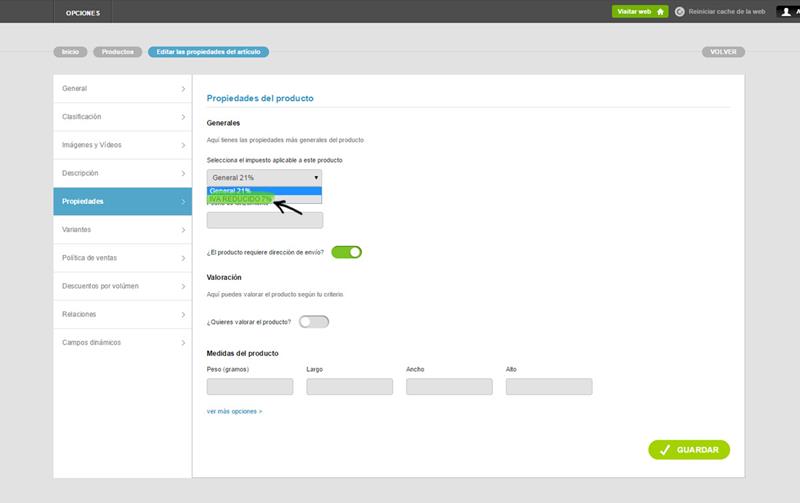Select IVA REDUCIDO 7% option
The width and height of the screenshot is (800, 503).
(238, 199)
